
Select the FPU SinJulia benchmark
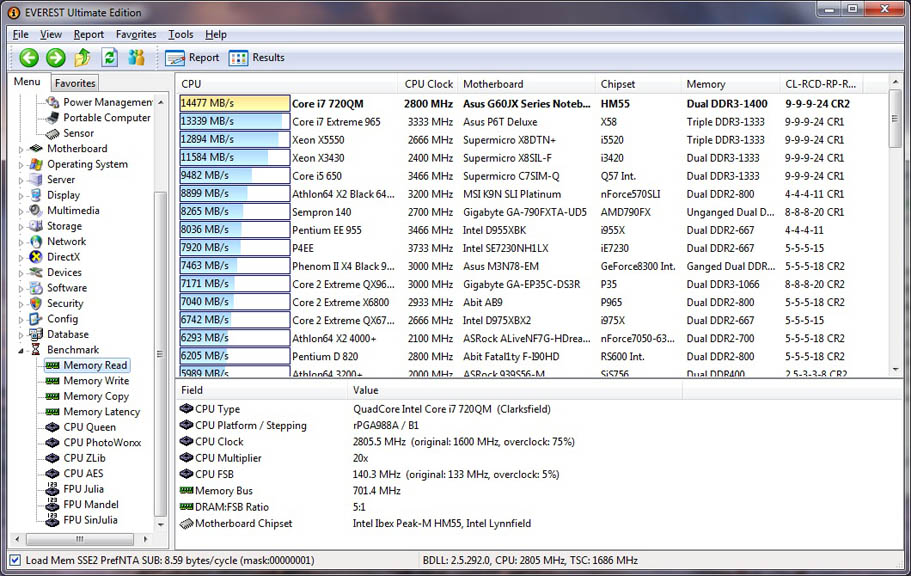[x=90, y=520]
